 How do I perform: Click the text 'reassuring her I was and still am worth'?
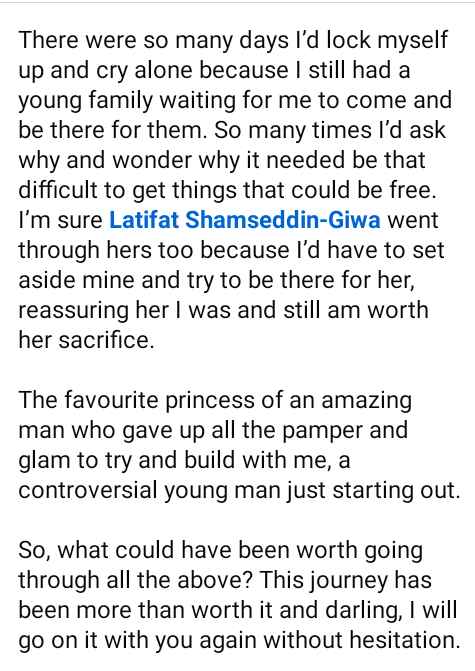pyautogui.click(x=223, y=310)
